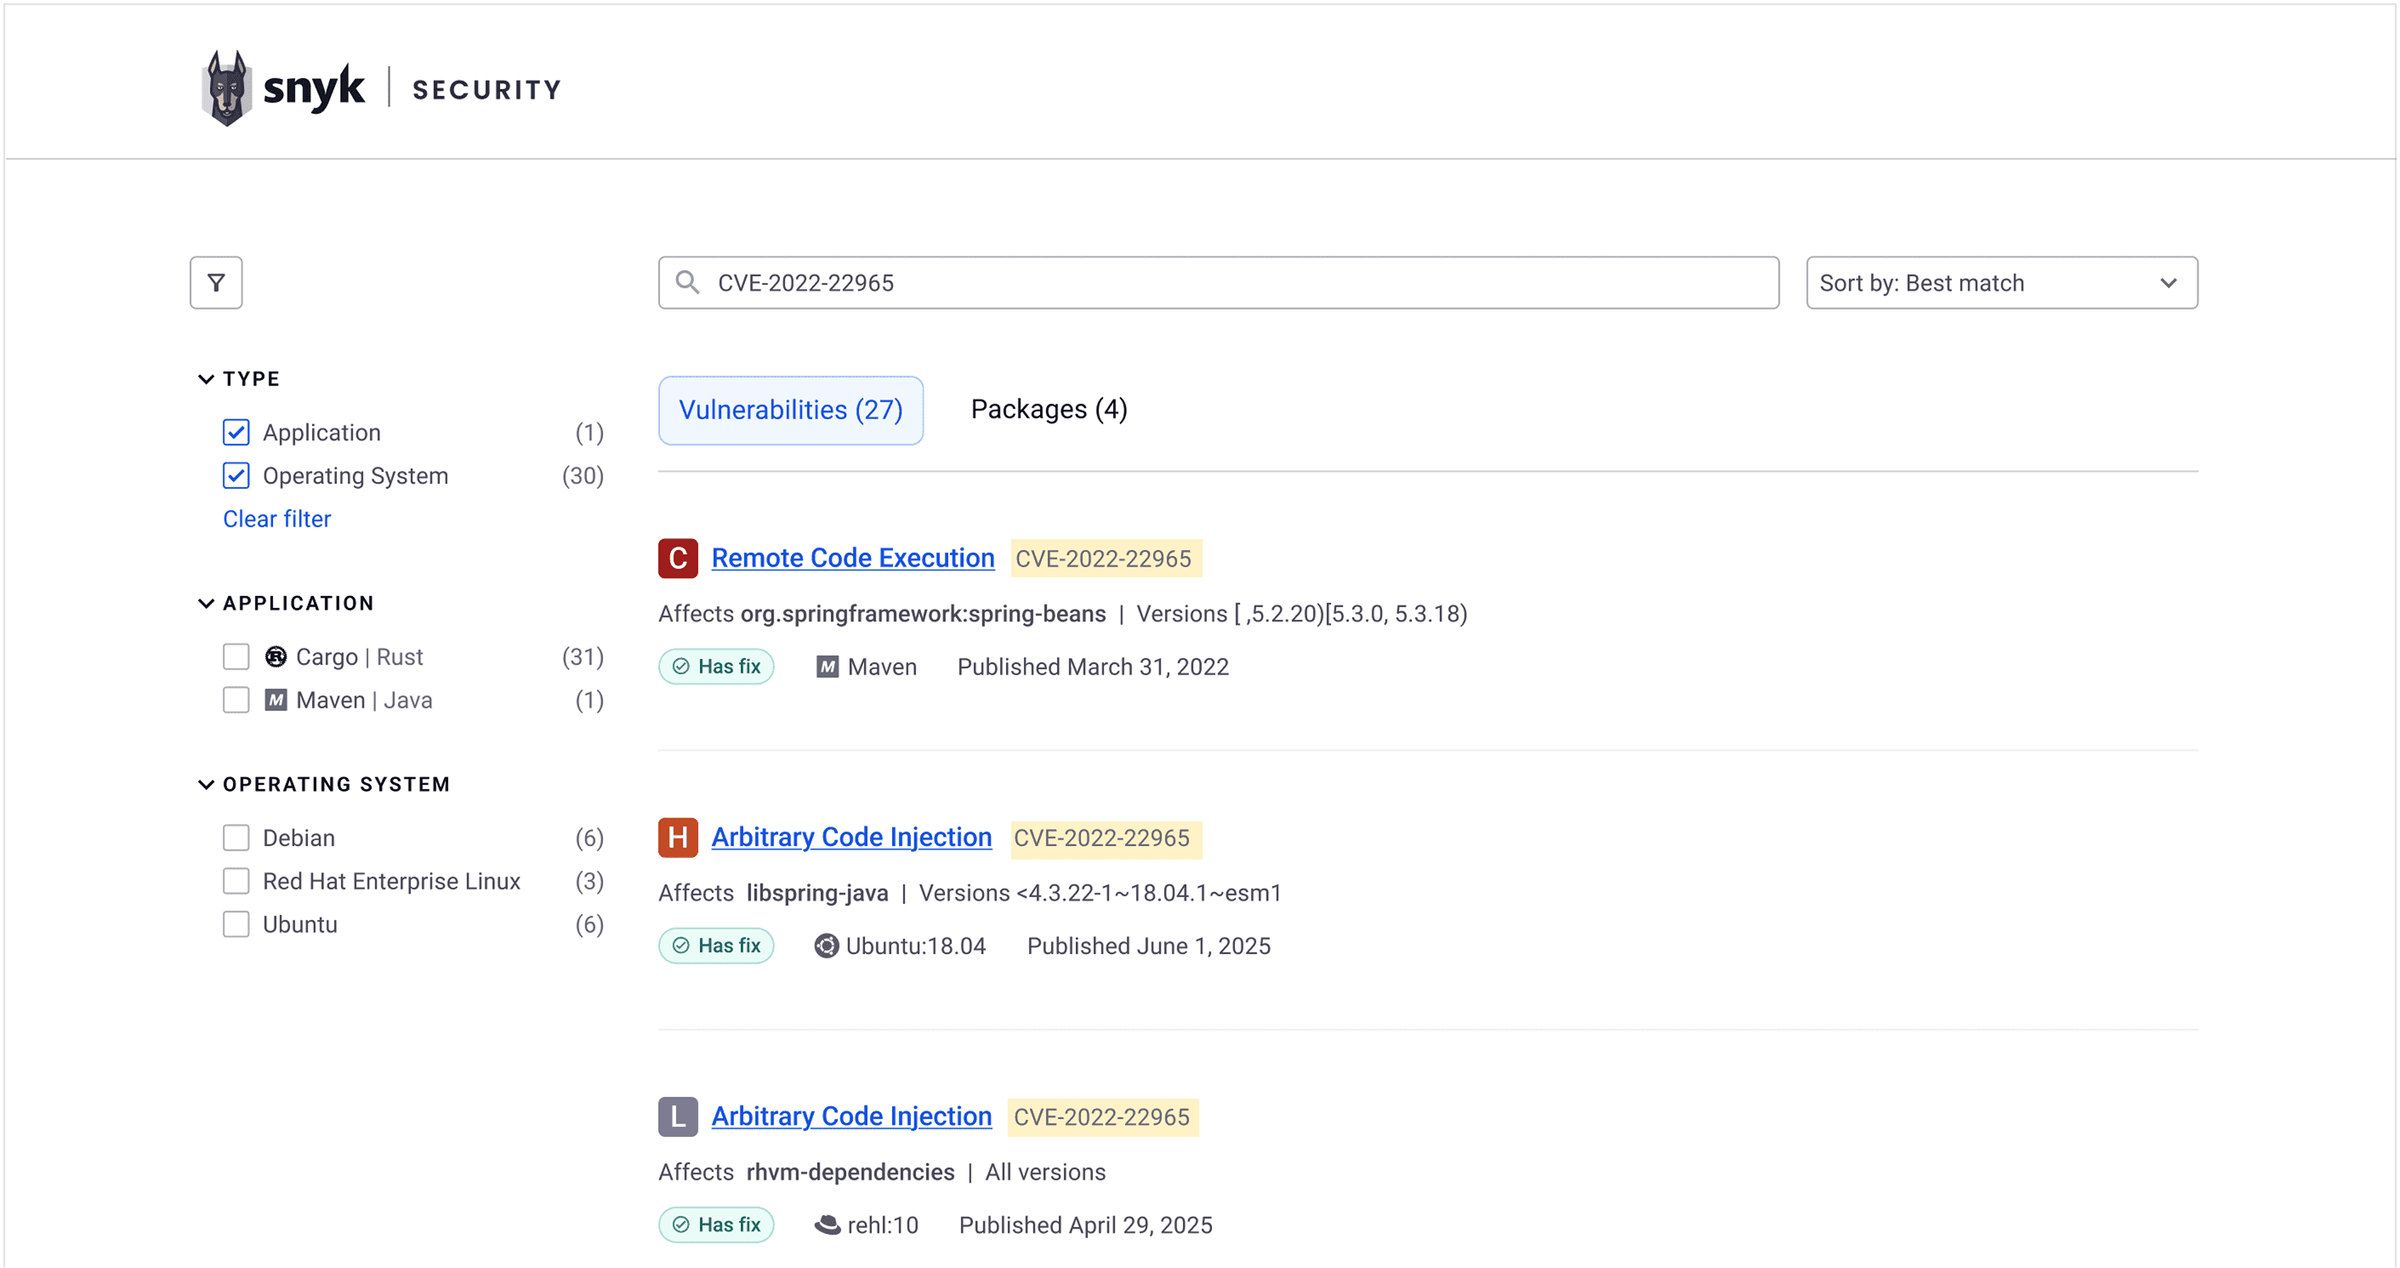Screen dimensions: 2400x1268
Task: Click CVE-2022-22965 tag beside Remote Code Execution
Action: pos(1104,558)
